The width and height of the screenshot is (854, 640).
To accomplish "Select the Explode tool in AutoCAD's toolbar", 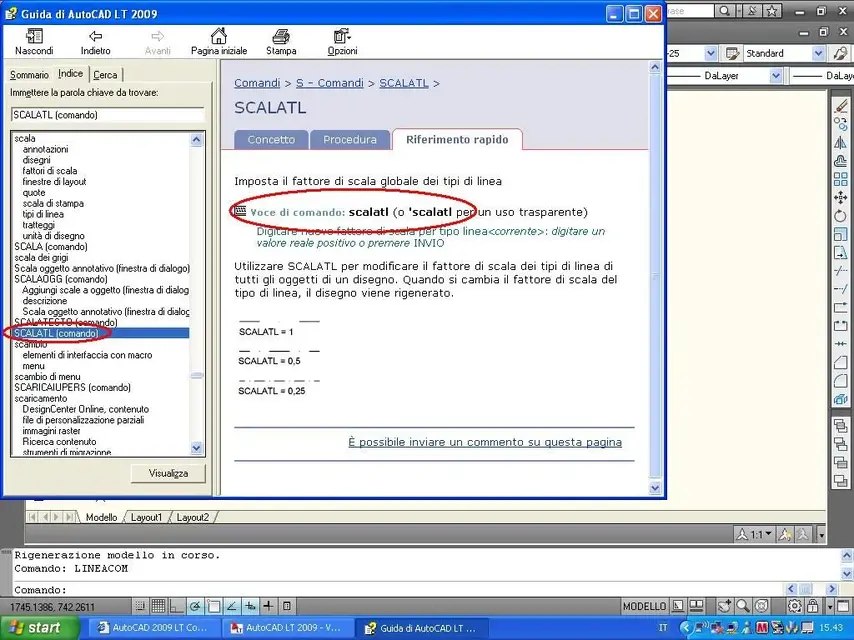I will 840,399.
